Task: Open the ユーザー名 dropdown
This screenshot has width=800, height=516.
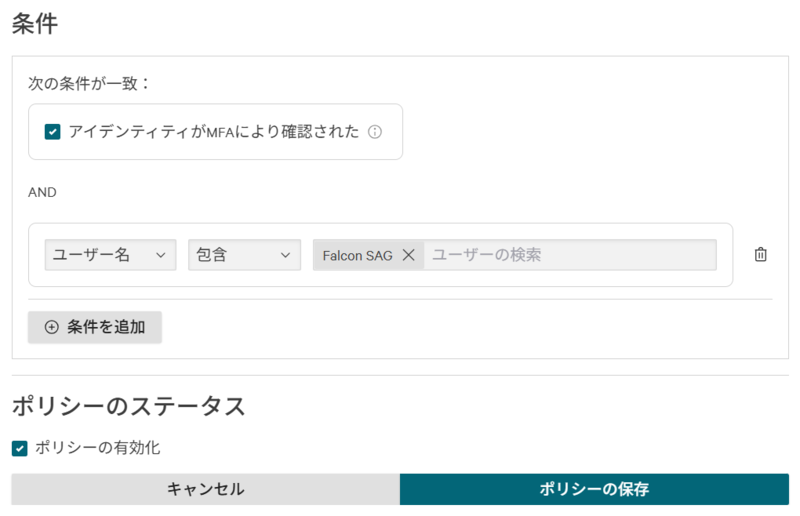Action: [x=110, y=255]
